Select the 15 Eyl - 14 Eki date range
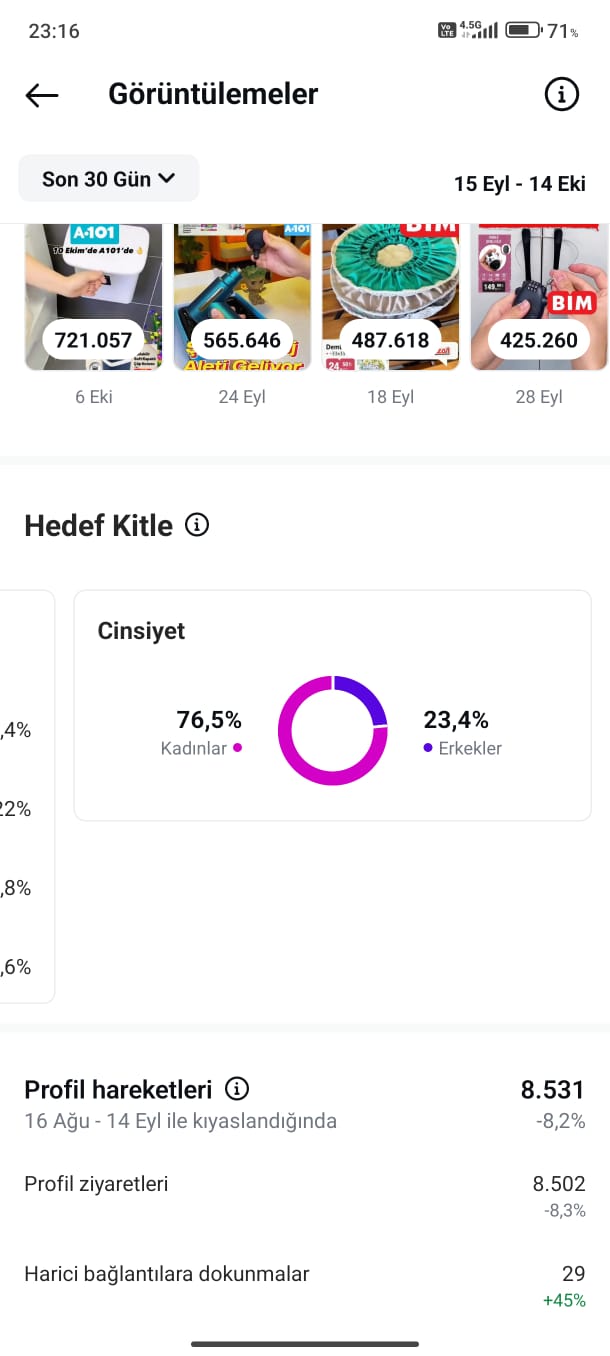Screen dimensions: 610x1356 point(519,184)
